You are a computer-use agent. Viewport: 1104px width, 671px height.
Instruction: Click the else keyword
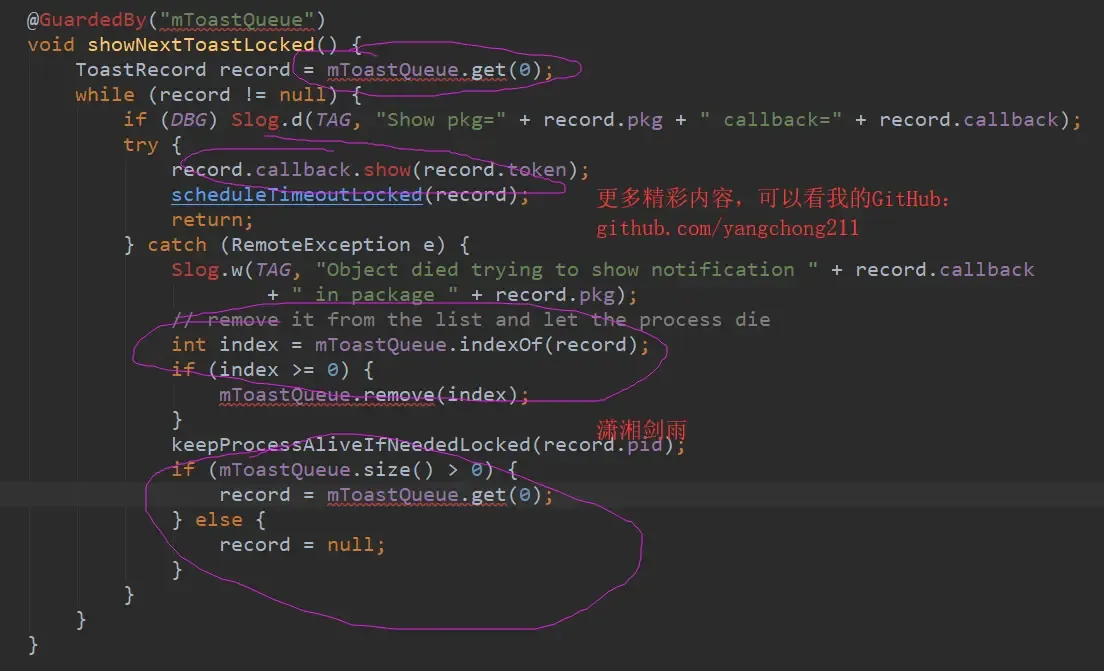tap(218, 520)
